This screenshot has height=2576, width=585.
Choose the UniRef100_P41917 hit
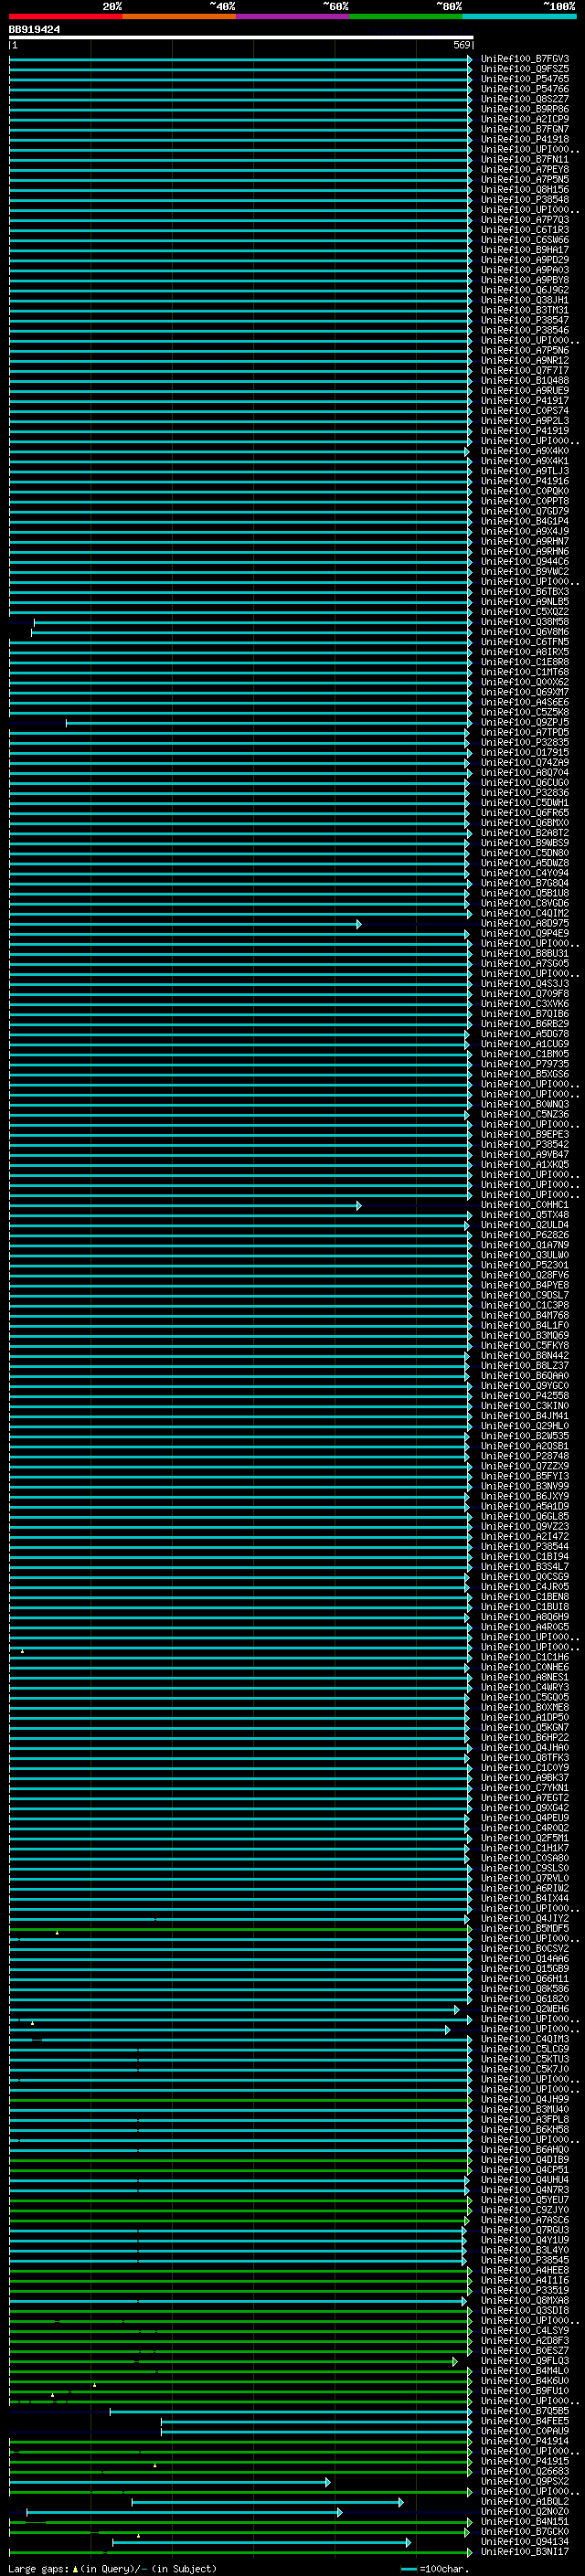(524, 400)
